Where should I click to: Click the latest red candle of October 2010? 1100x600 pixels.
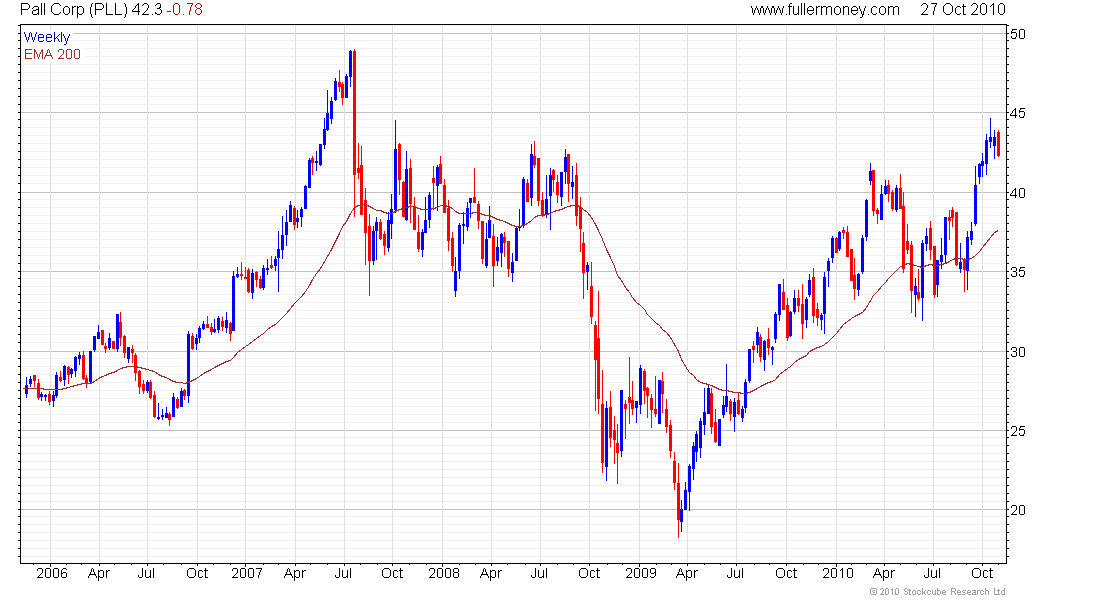(998, 144)
